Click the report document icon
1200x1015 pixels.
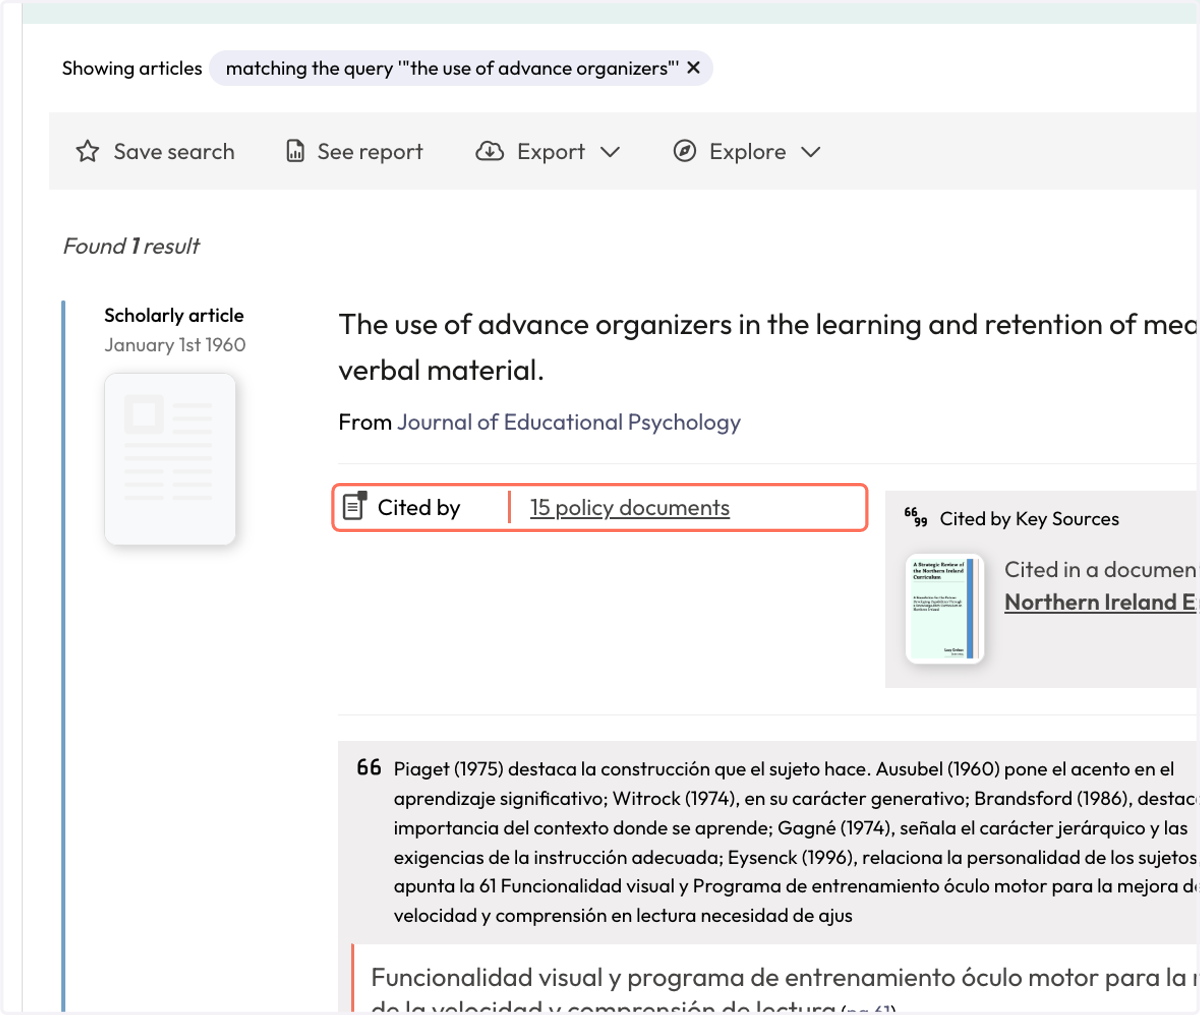point(295,151)
